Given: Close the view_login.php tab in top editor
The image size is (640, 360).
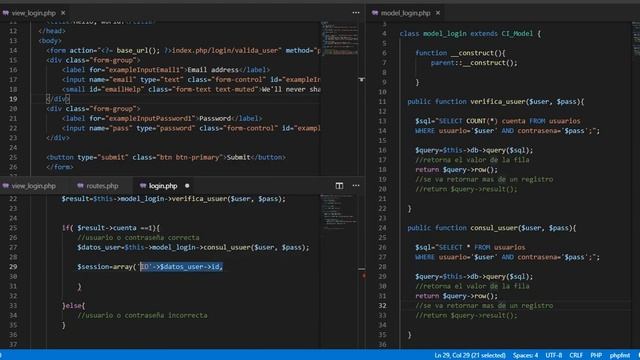Looking at the screenshot, I should [63, 13].
